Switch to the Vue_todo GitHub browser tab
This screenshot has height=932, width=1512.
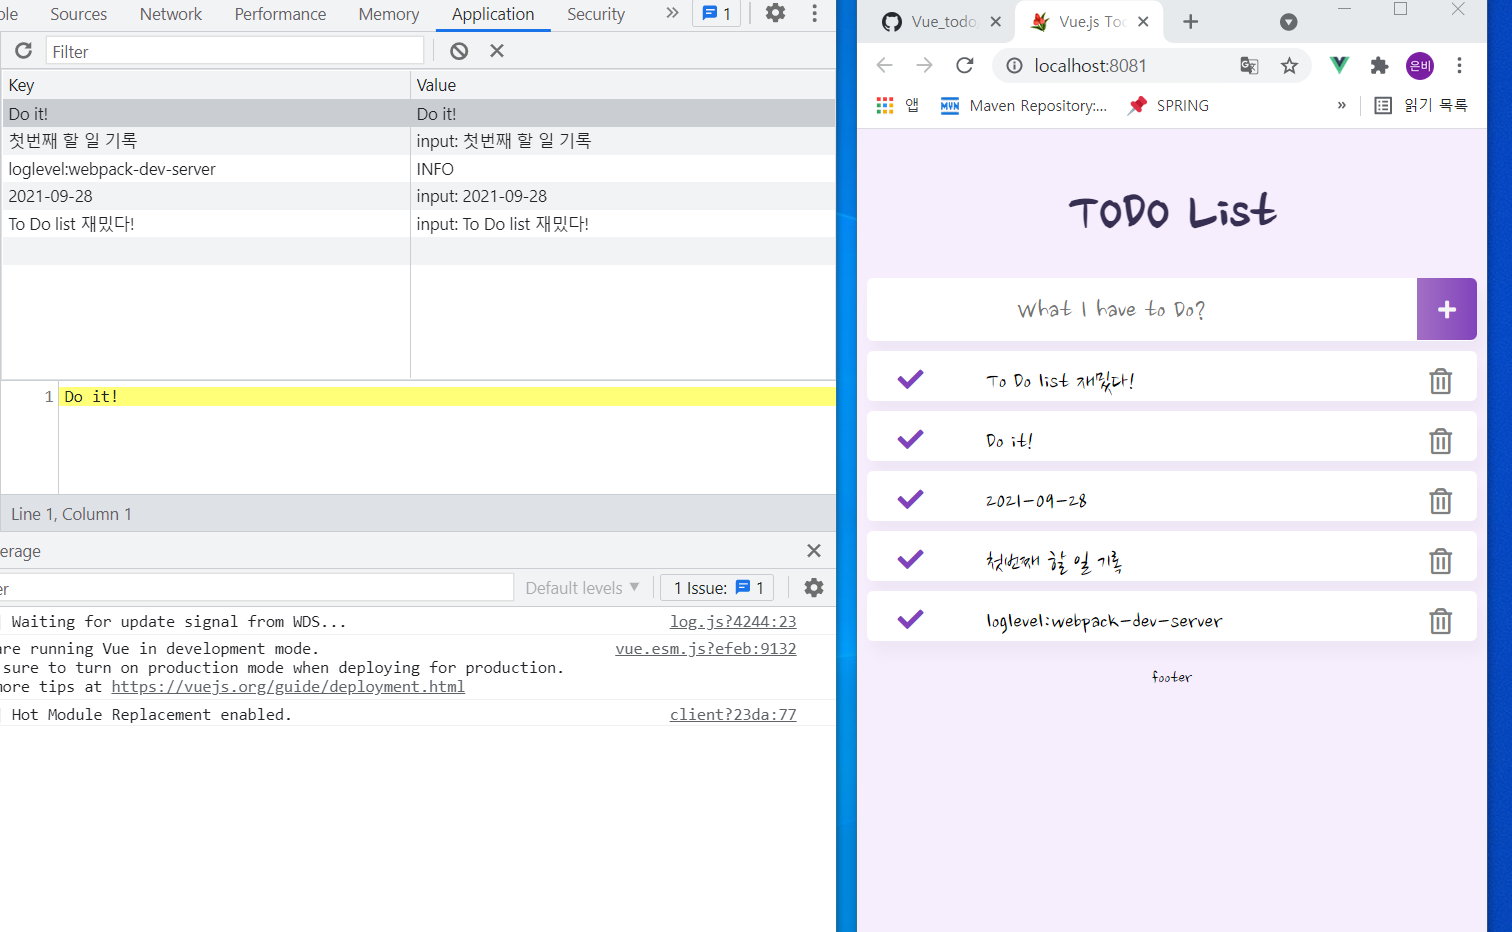point(930,22)
